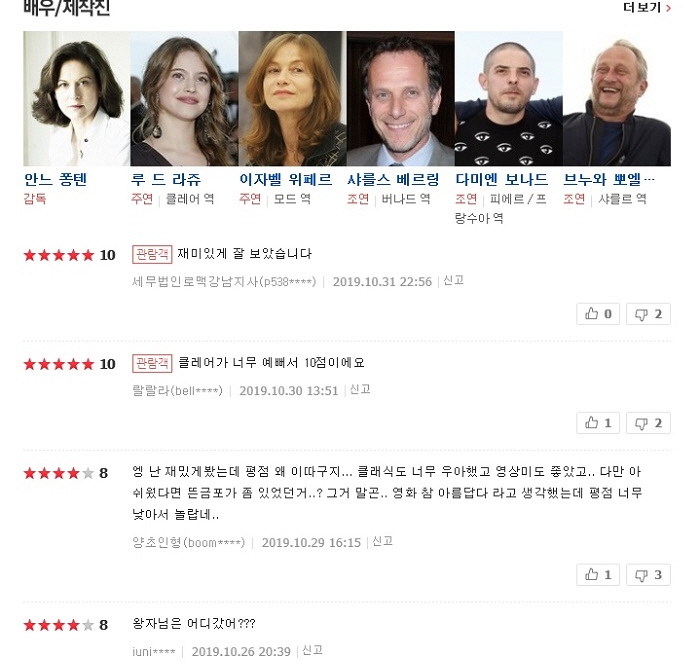Click the 샤를스 베르링 portrait thumbnail
Viewport: 700px width, 670px height.
[400, 99]
